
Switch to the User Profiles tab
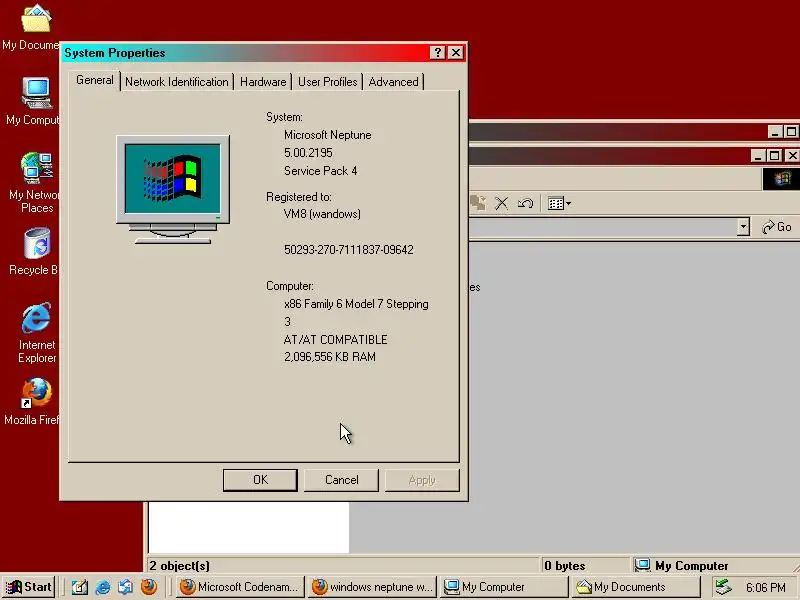tap(327, 82)
